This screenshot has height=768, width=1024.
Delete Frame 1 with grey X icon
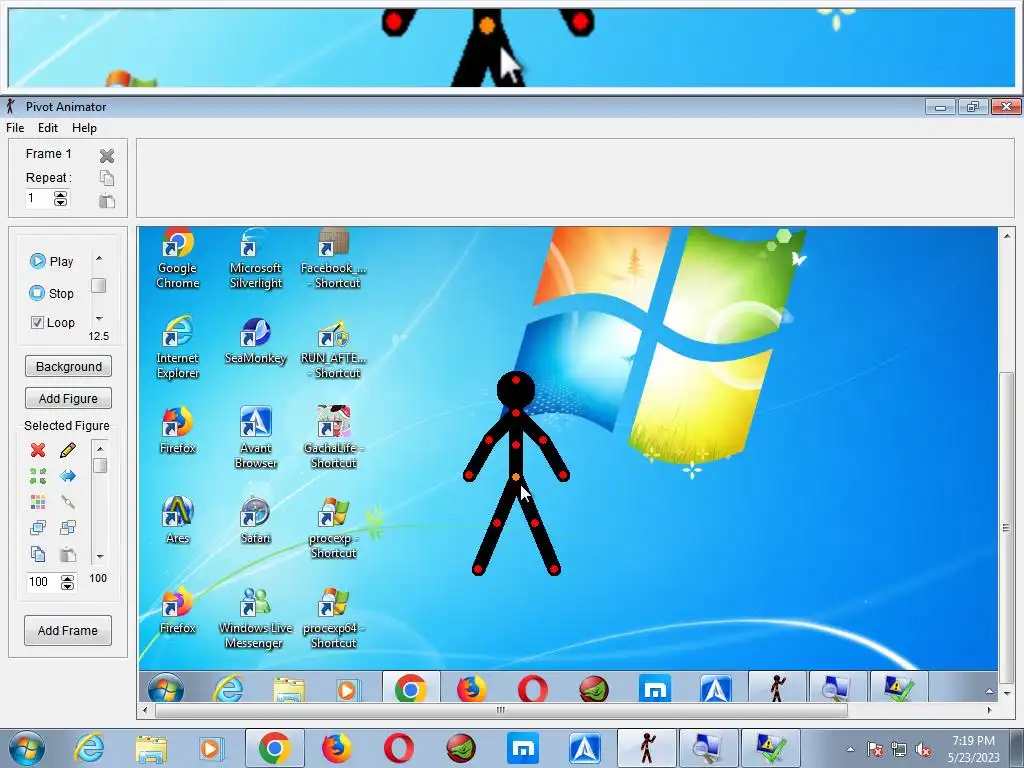[x=107, y=155]
